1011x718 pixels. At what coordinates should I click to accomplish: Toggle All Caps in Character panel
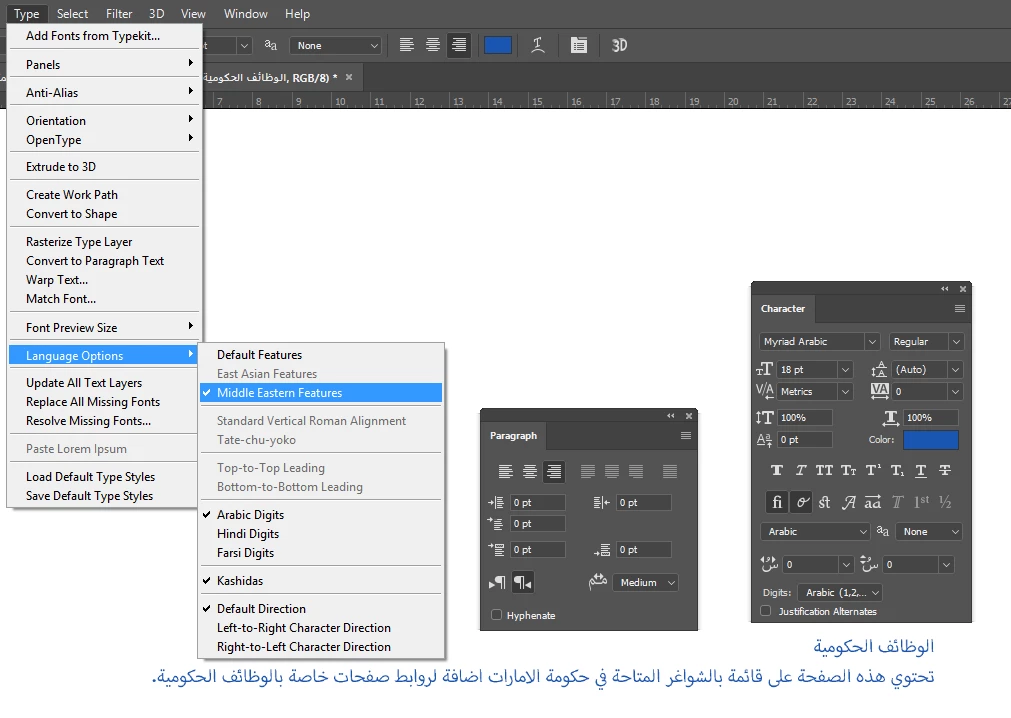(824, 471)
